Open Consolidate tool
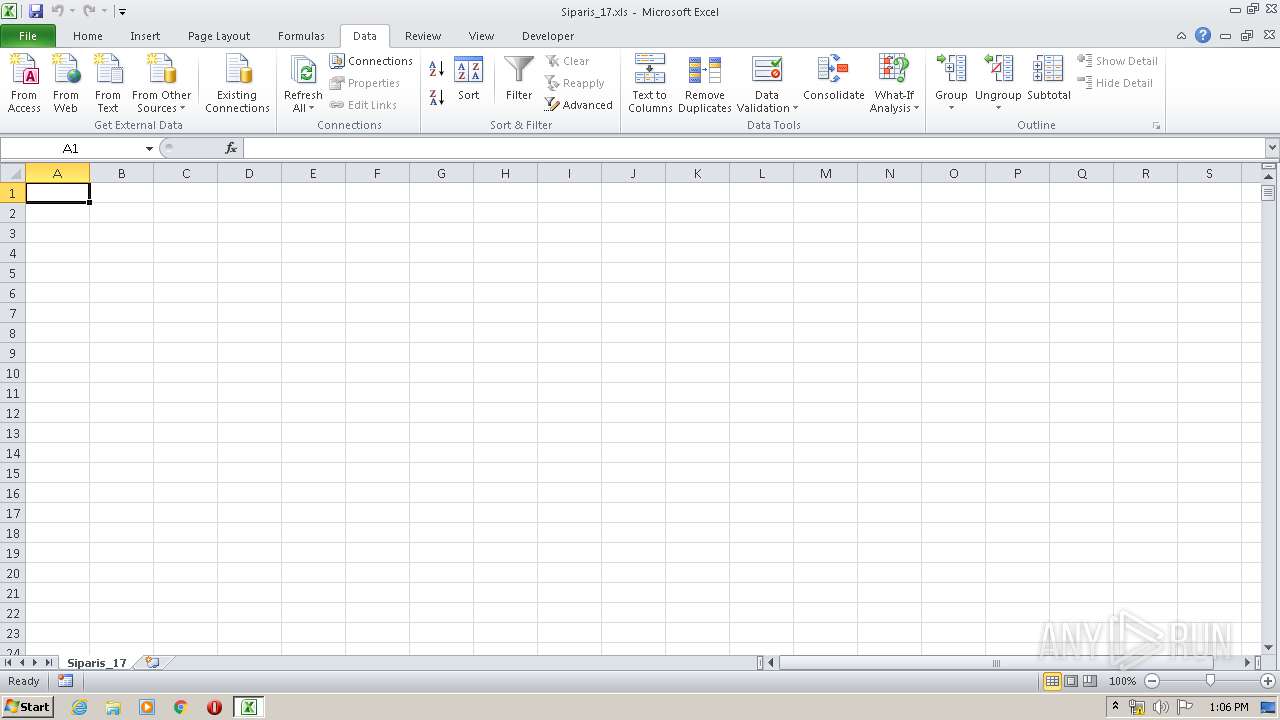Screen dimensions: 1280x720 [x=833, y=80]
